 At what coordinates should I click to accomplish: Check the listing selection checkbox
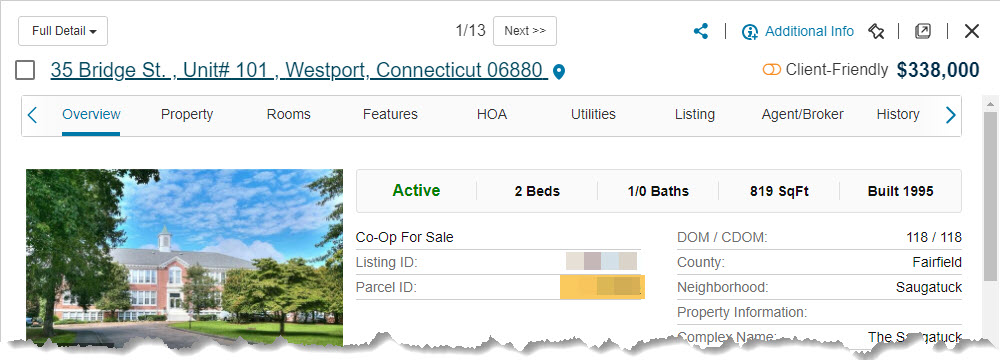click(x=25, y=70)
